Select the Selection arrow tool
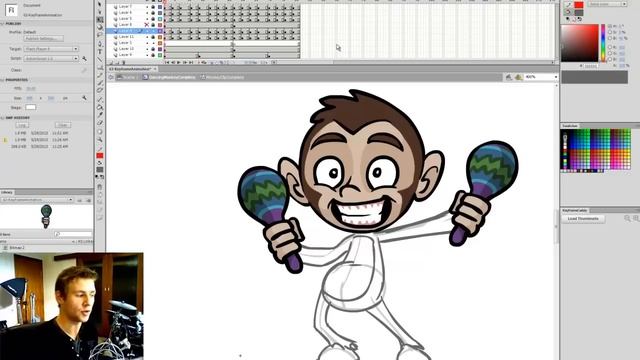The height and width of the screenshot is (360, 640). [100, 4]
